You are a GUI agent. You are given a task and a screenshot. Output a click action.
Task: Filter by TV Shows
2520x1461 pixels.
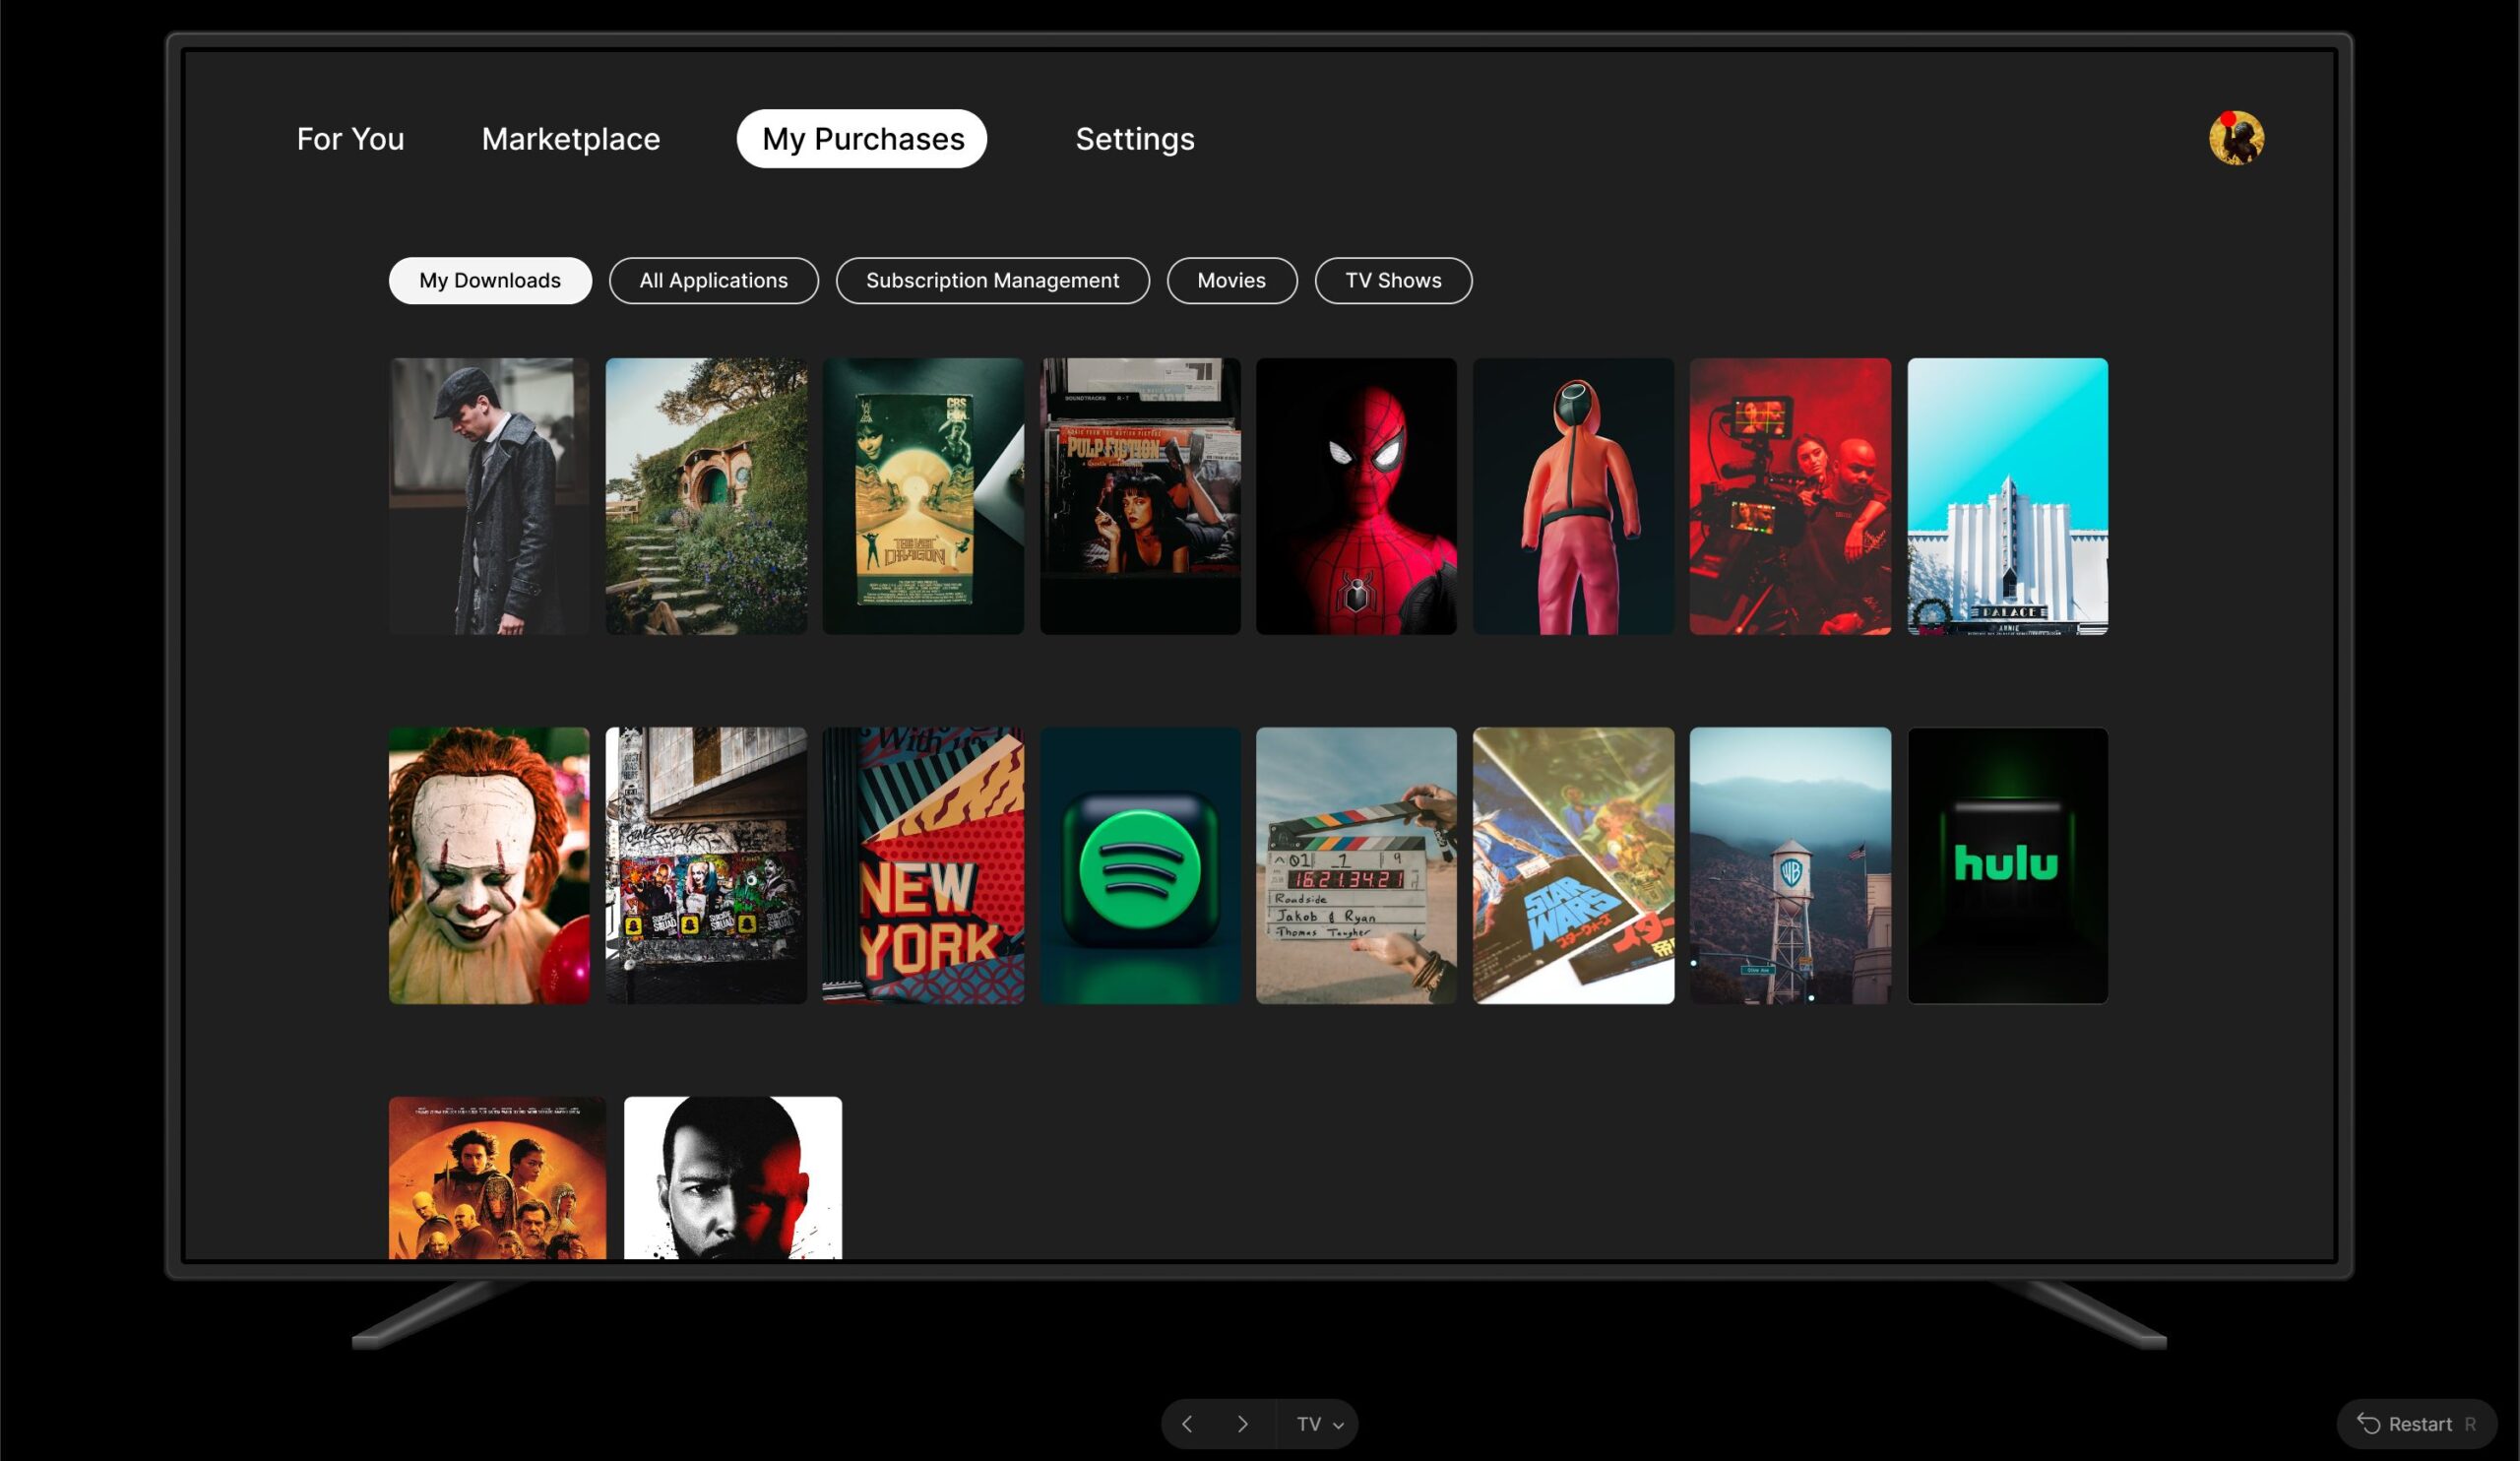point(1393,281)
